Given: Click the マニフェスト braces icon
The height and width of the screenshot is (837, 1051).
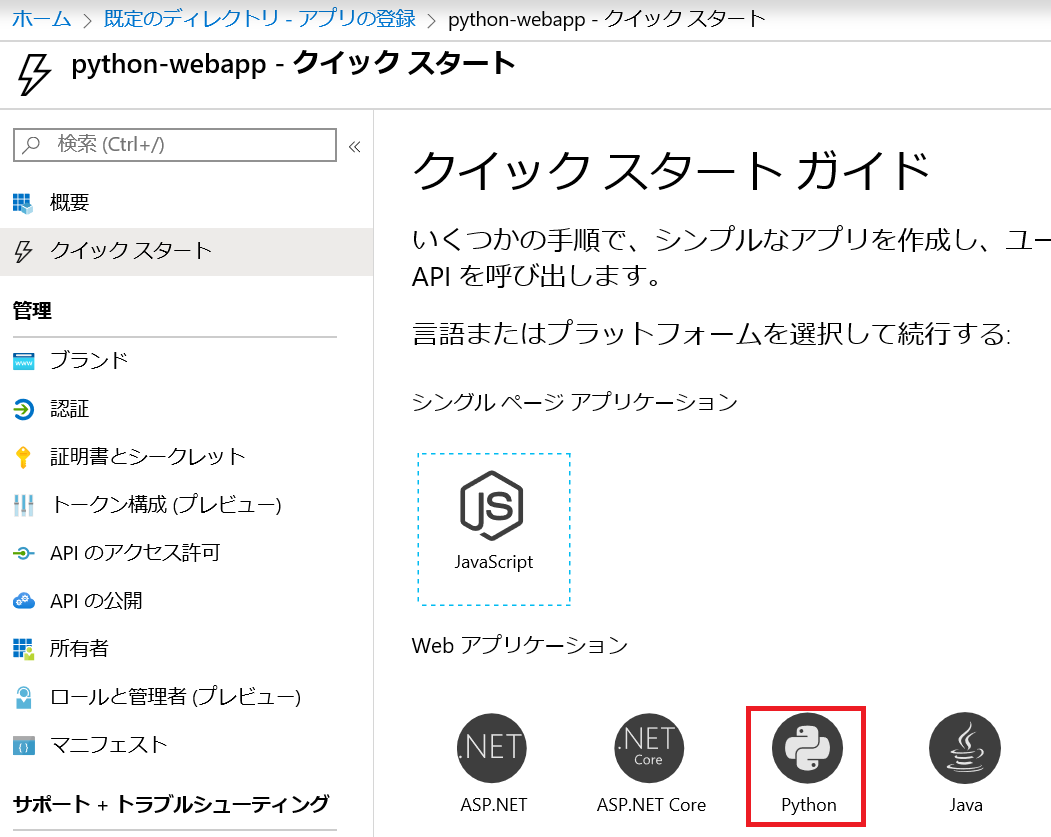Looking at the screenshot, I should [x=23, y=745].
